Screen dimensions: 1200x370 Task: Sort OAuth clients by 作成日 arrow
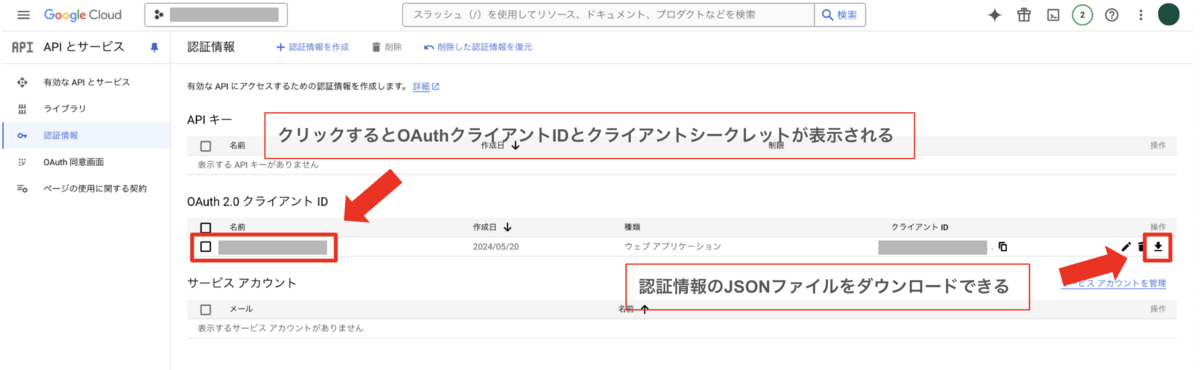[x=508, y=227]
